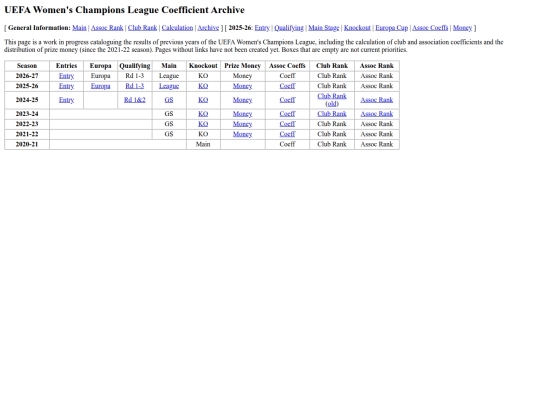Open the Archive link in the navigation bar
Screen dimensions: 540x405
[208, 28]
